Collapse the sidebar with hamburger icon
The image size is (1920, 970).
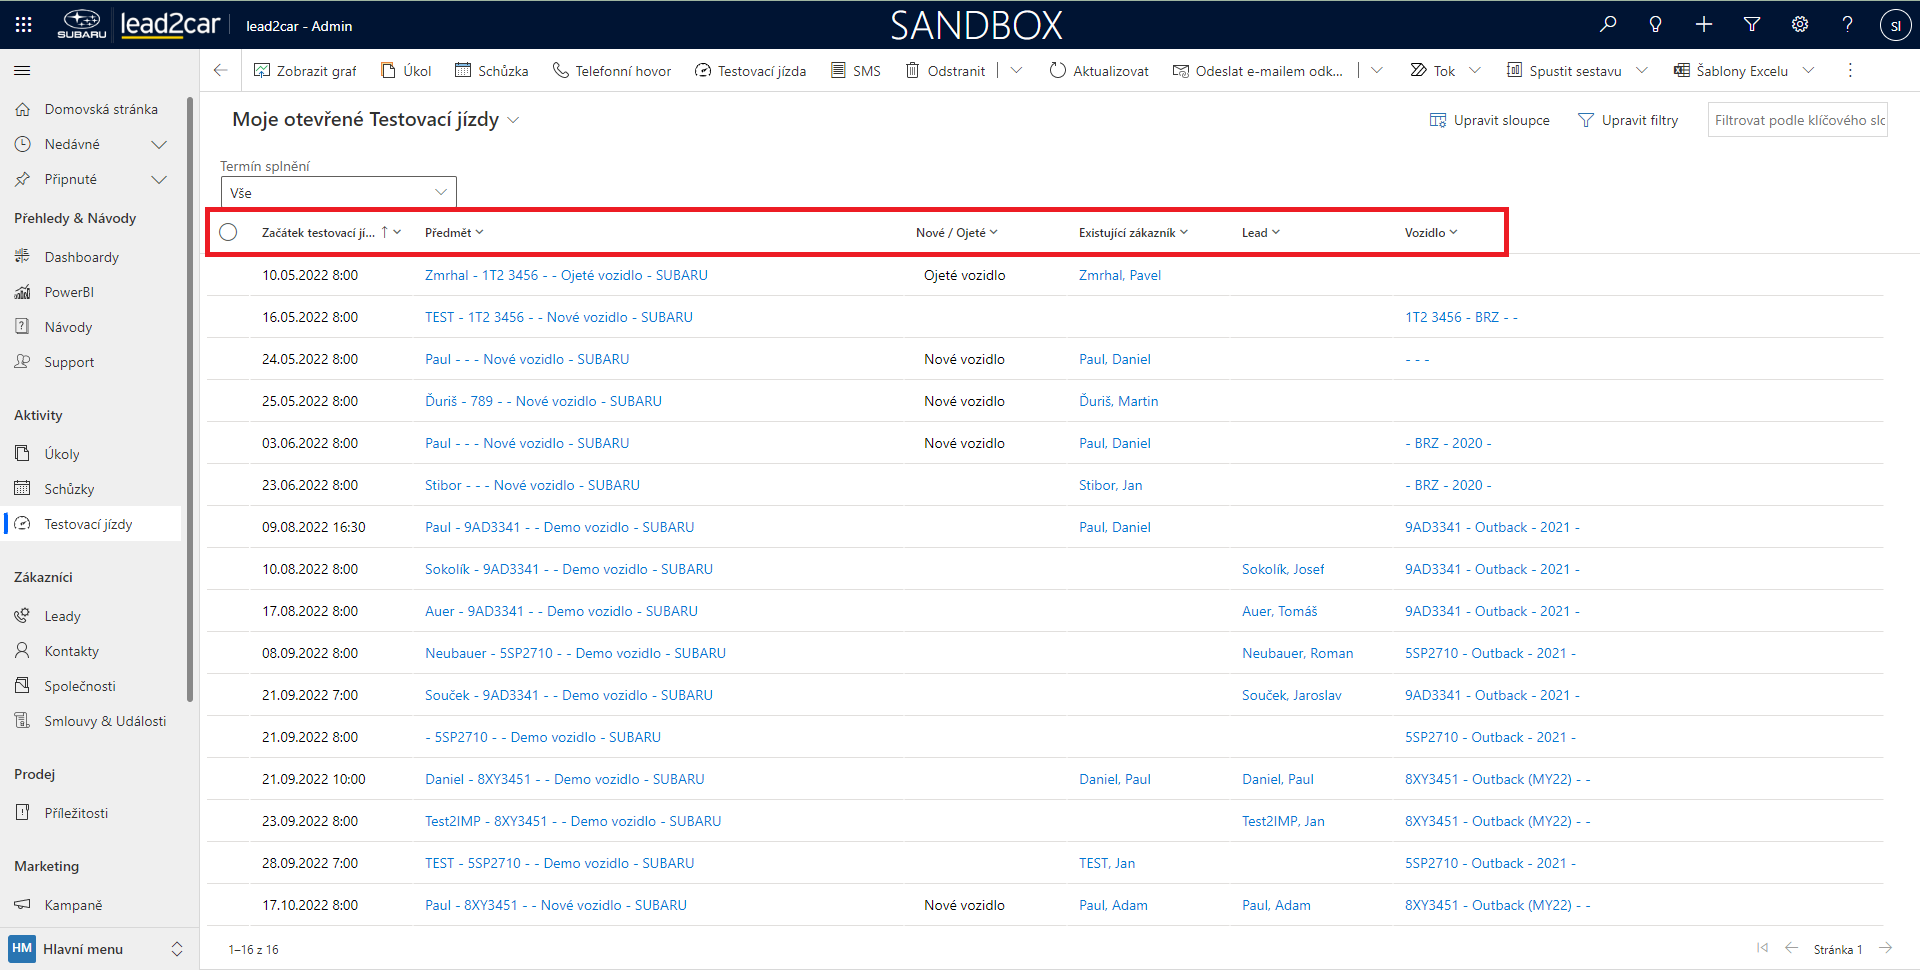22,71
